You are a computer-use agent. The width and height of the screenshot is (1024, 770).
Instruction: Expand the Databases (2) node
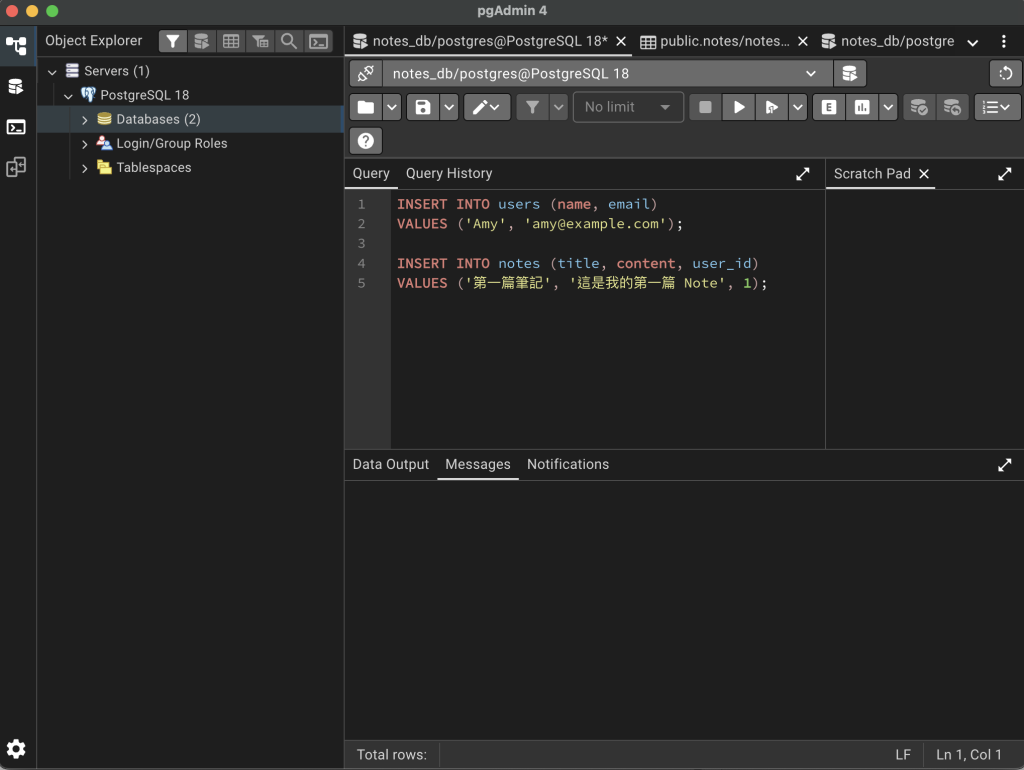click(x=84, y=120)
